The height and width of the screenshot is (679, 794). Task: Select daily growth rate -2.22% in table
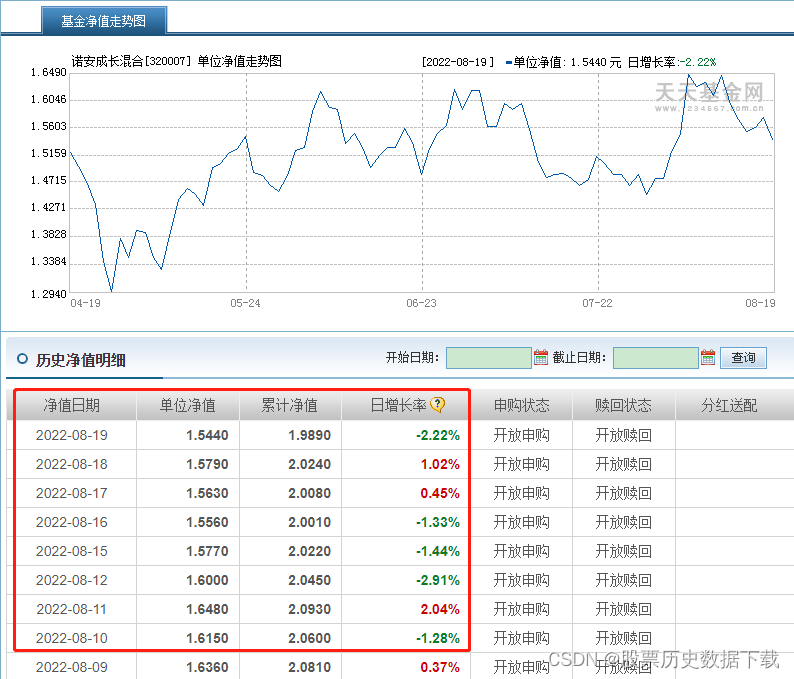click(x=438, y=435)
